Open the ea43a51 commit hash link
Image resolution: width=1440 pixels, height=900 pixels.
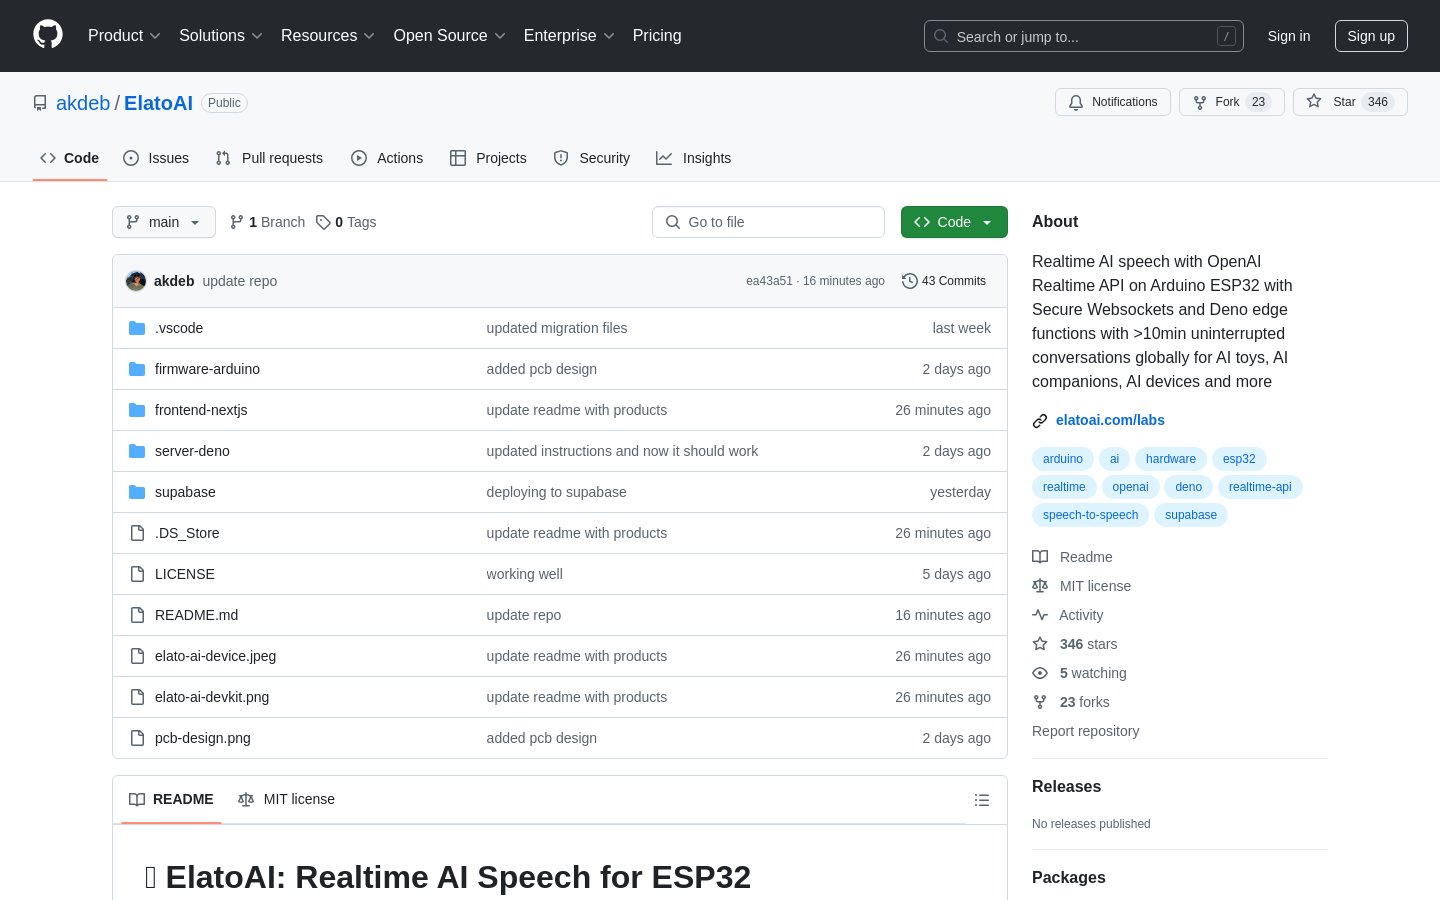769,281
